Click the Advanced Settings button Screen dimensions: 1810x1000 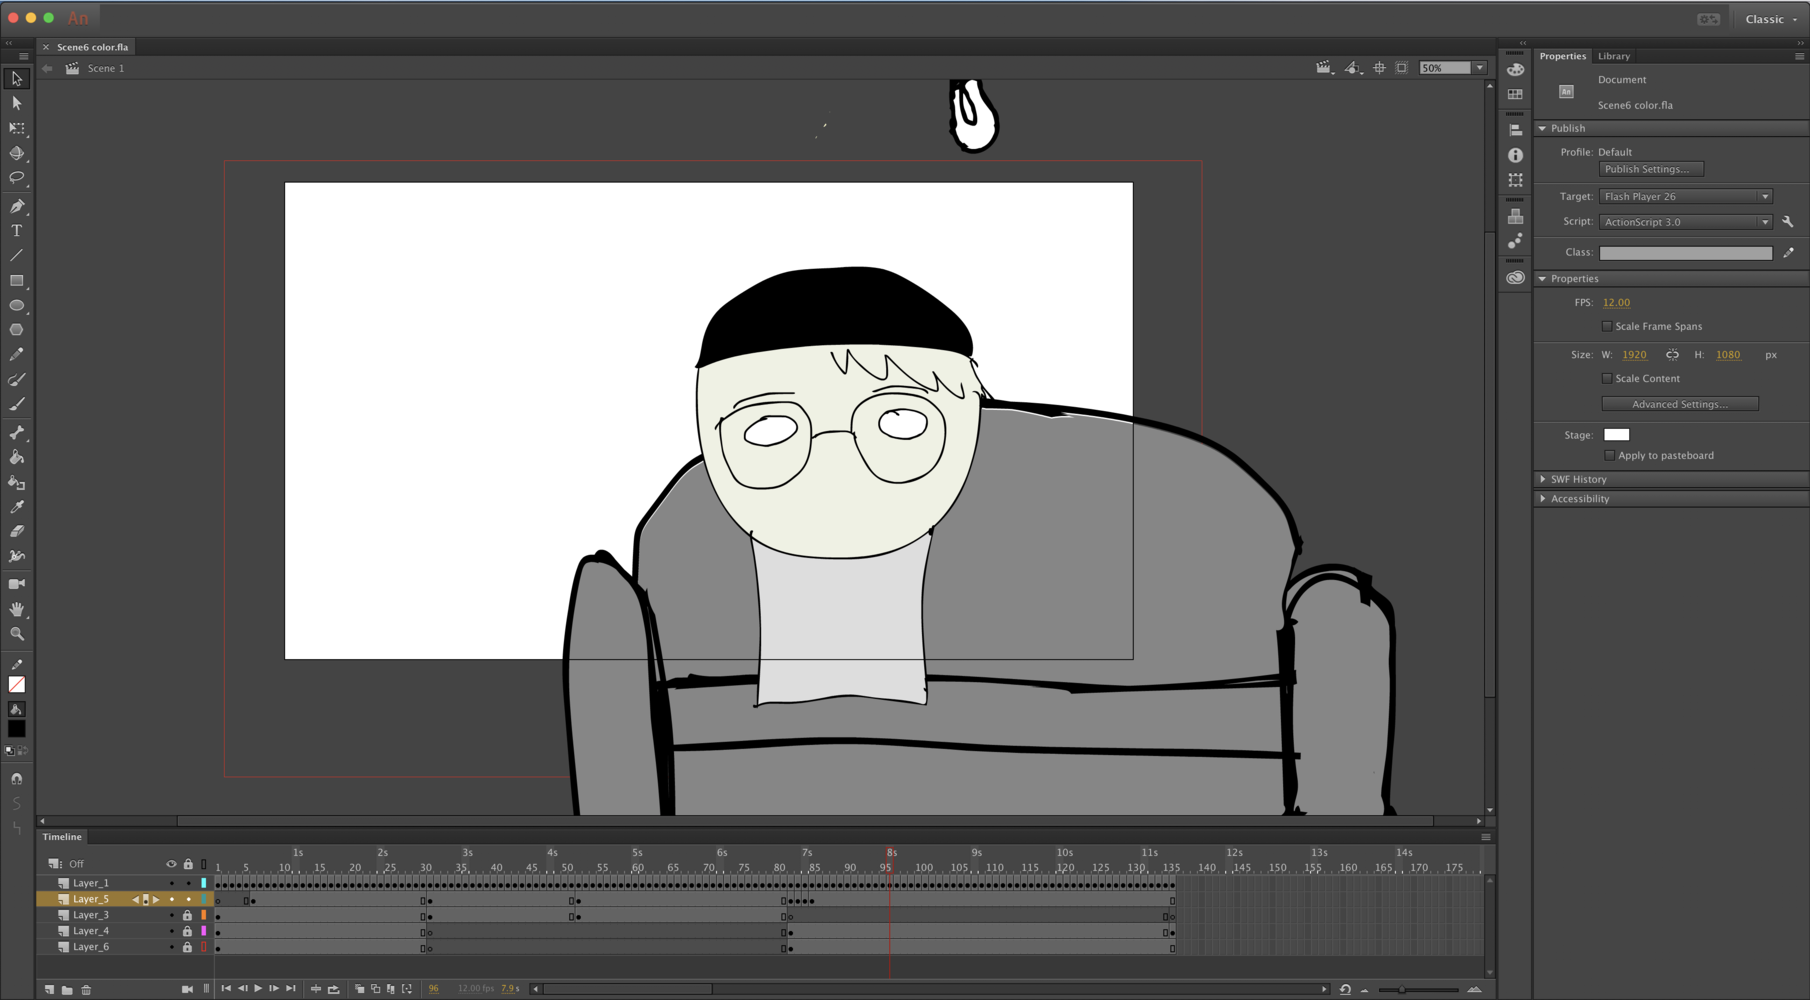pos(1679,404)
